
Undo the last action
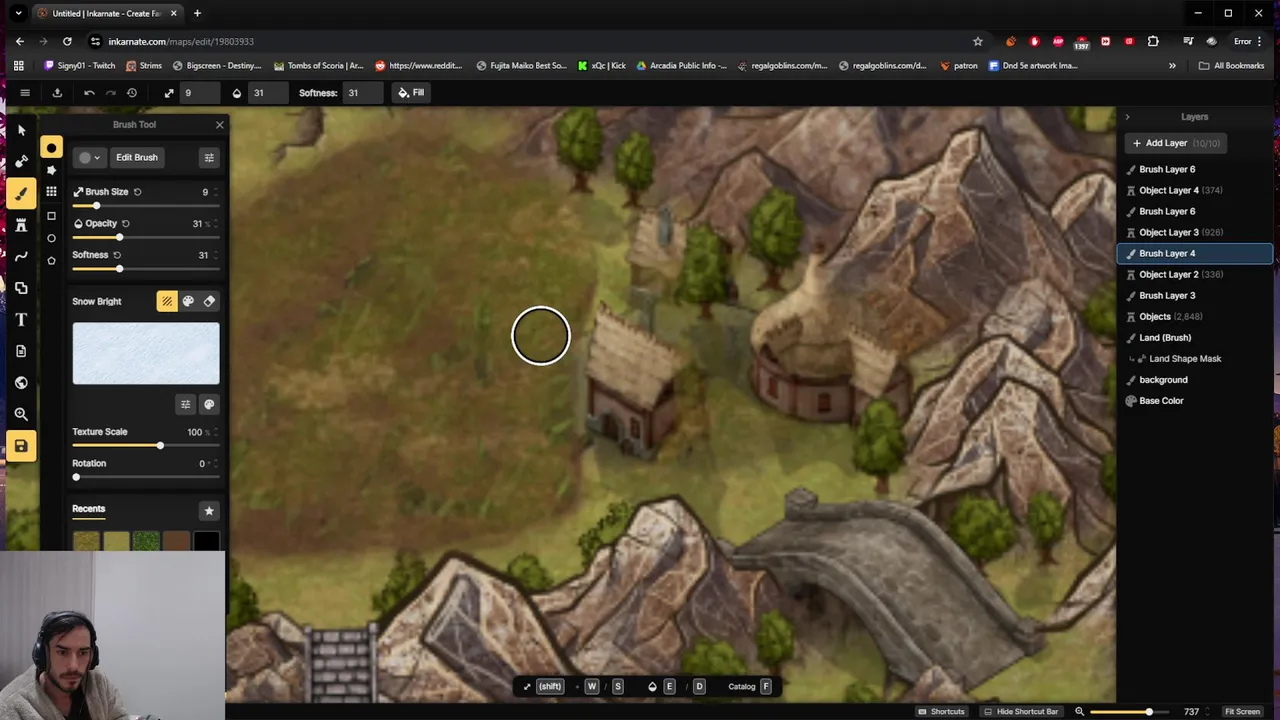click(89, 93)
